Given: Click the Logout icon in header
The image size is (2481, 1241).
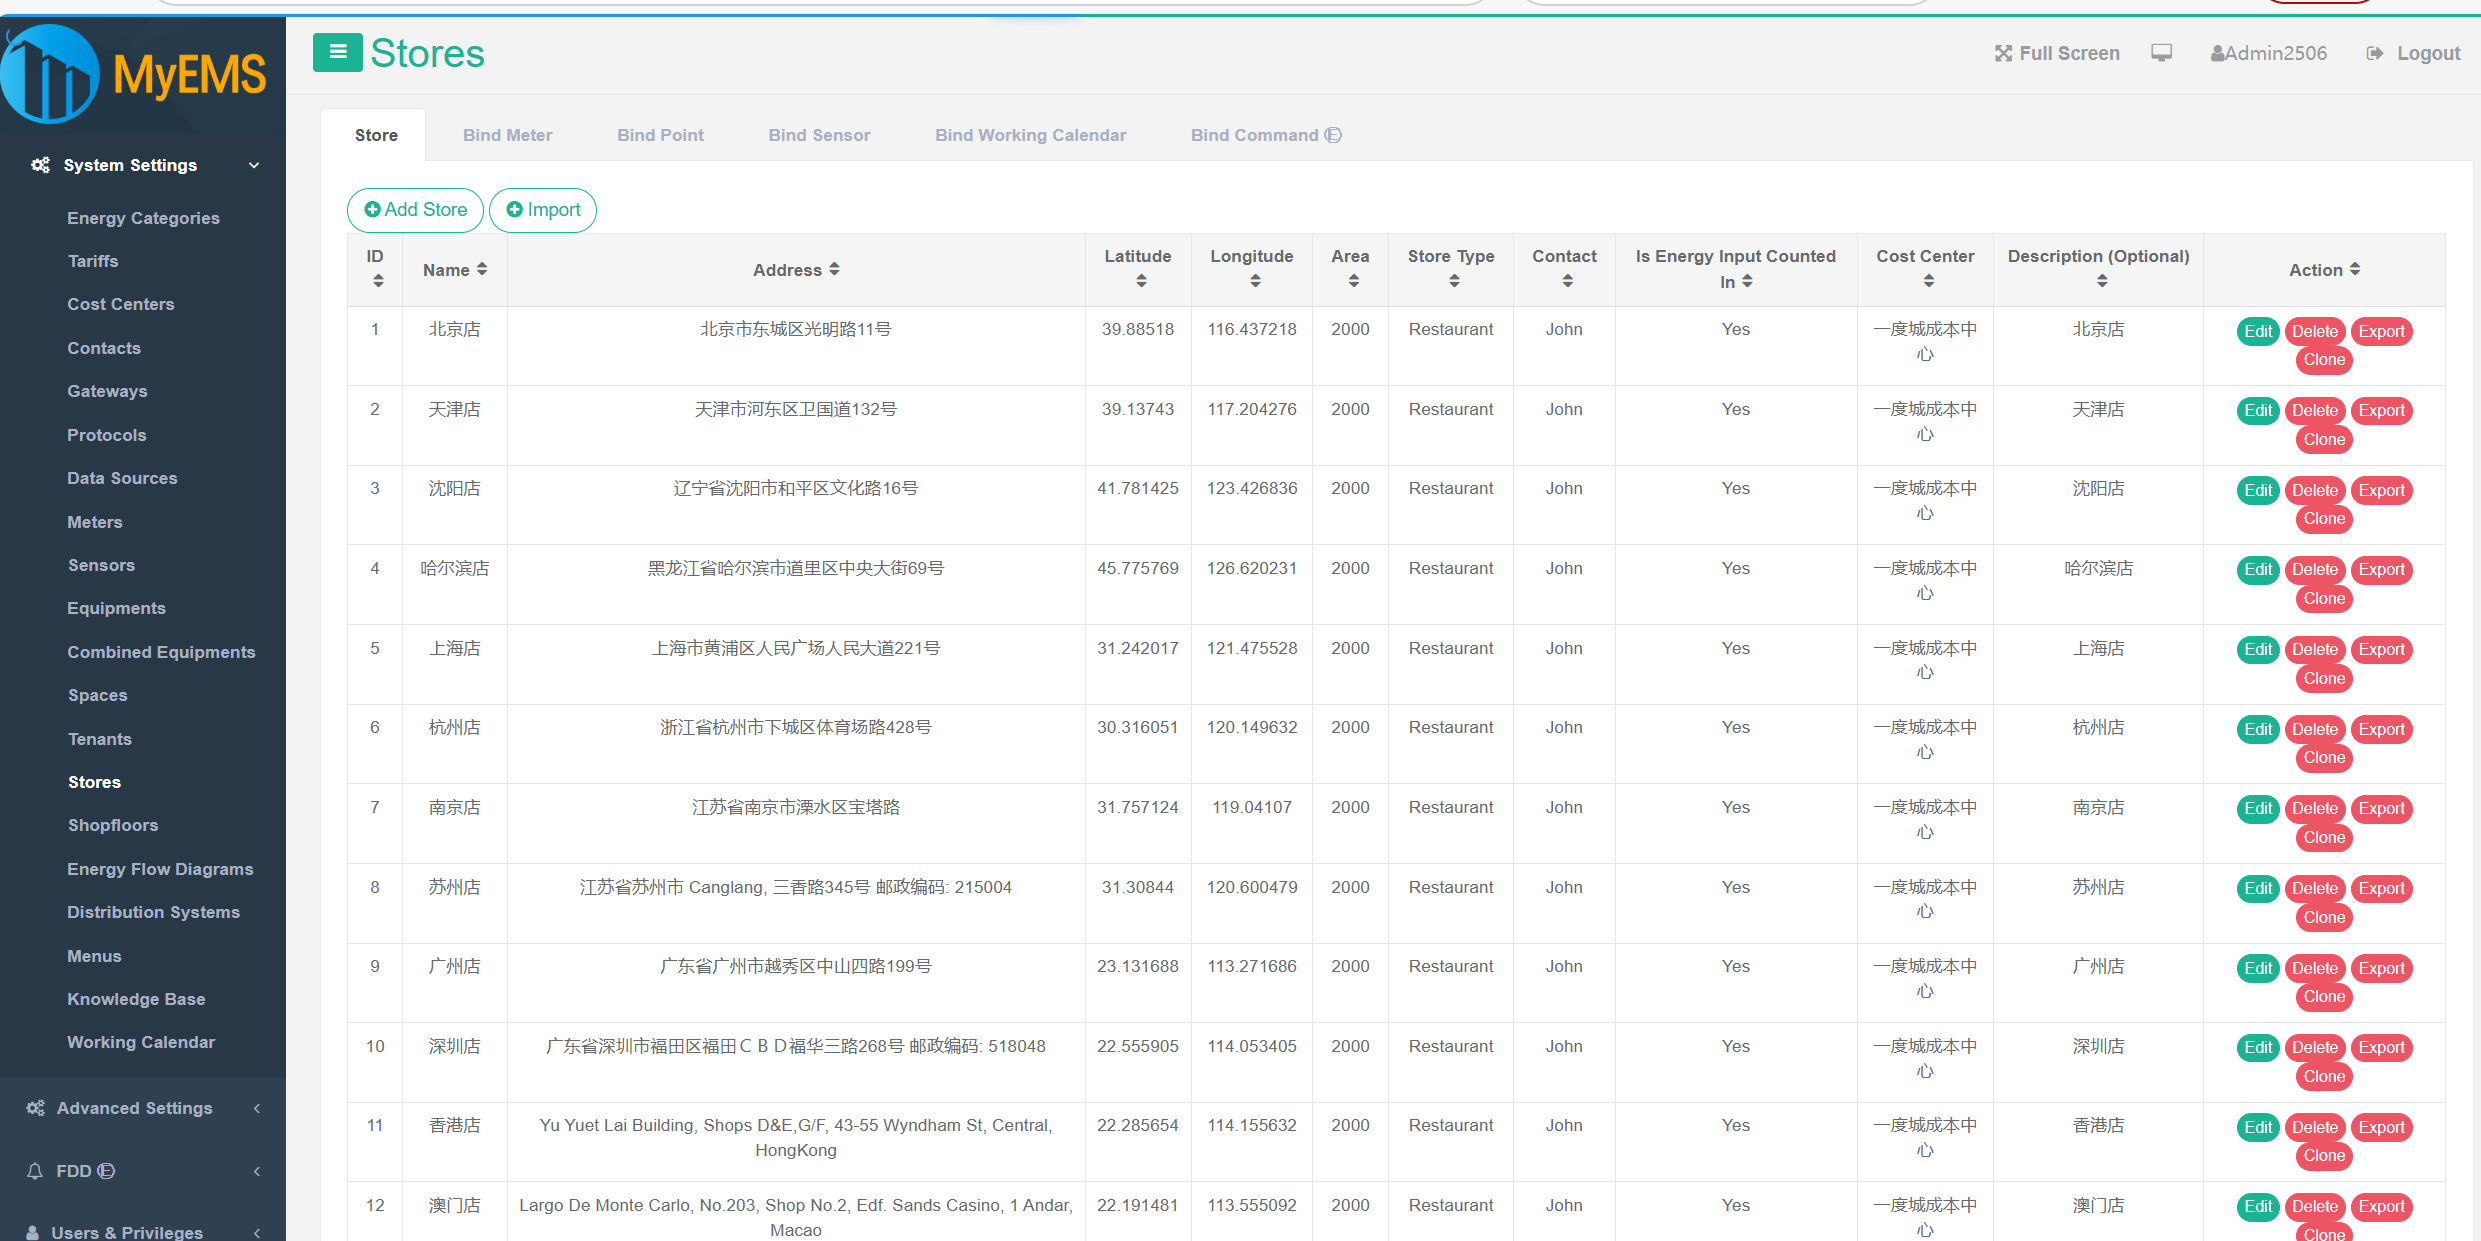Looking at the screenshot, I should (2375, 54).
